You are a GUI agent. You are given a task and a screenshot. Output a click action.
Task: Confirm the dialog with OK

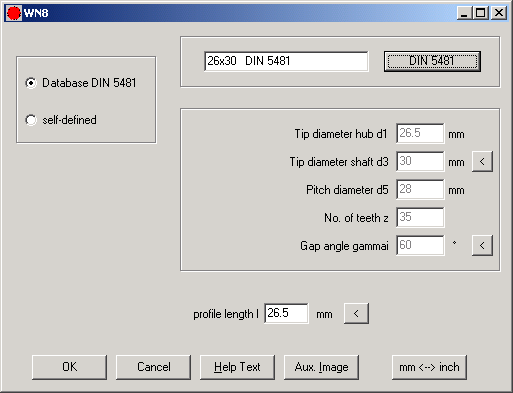click(69, 367)
